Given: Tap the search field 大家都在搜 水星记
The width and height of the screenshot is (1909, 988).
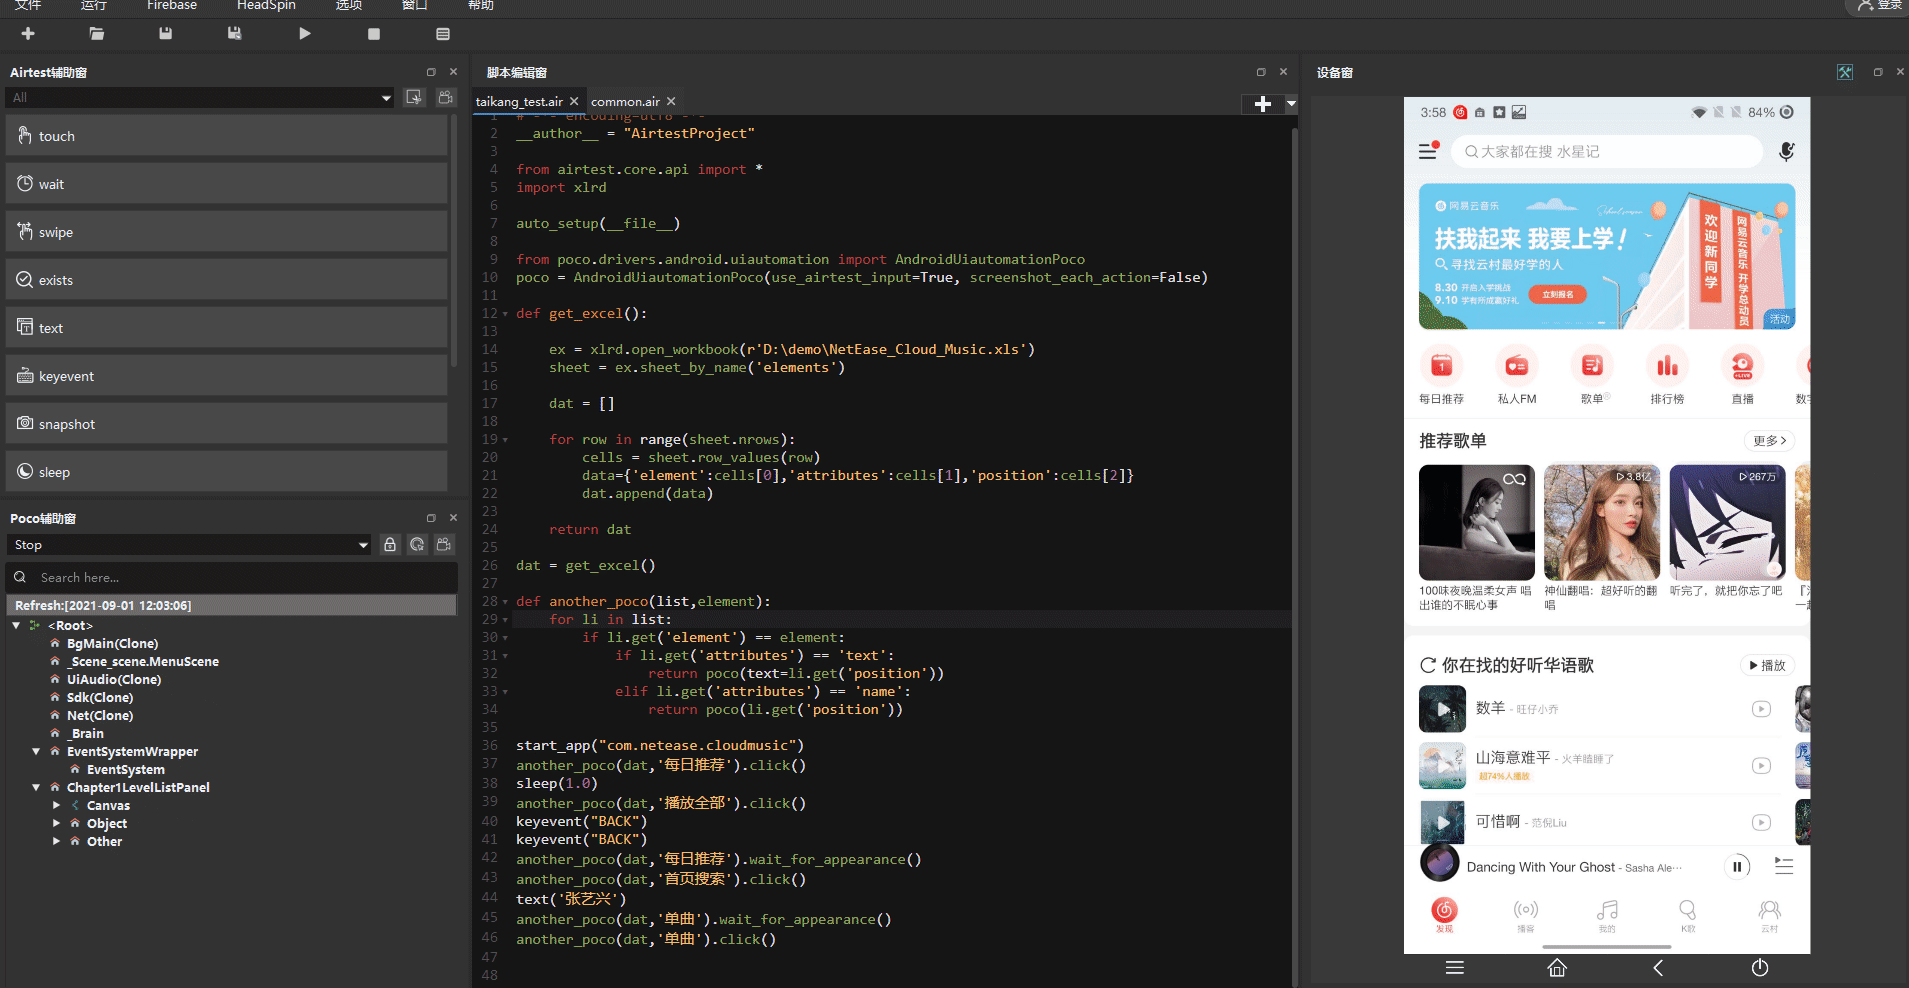Looking at the screenshot, I should (1607, 151).
